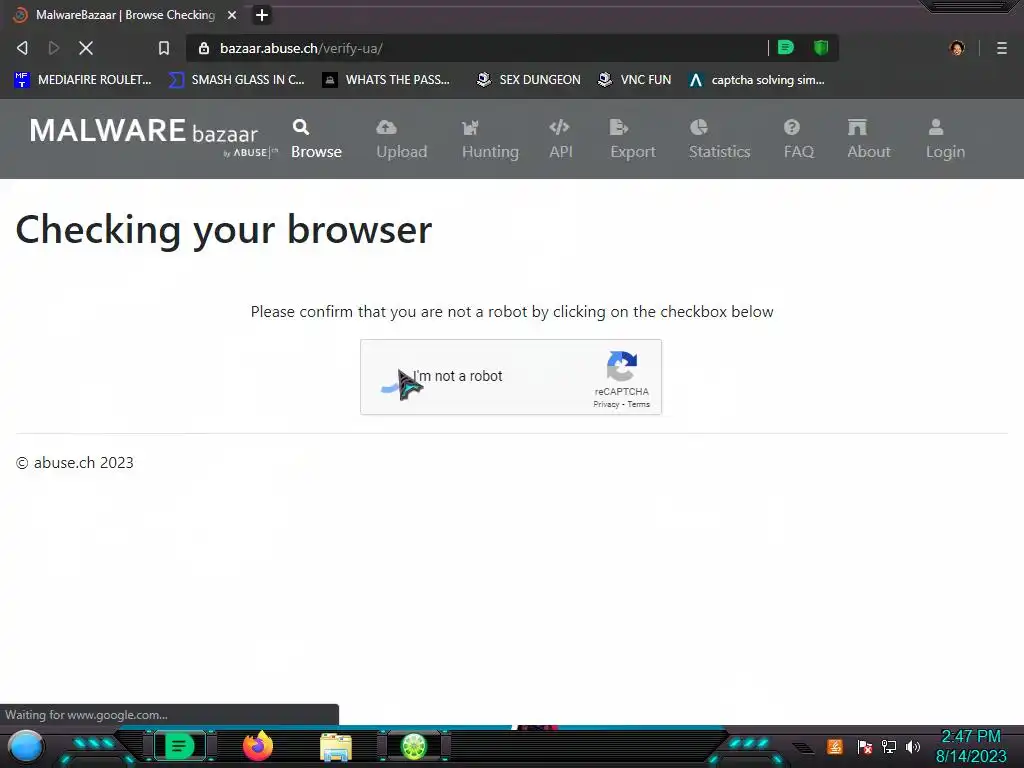
Task: Open the green chat app on taskbar
Action: pos(180,746)
